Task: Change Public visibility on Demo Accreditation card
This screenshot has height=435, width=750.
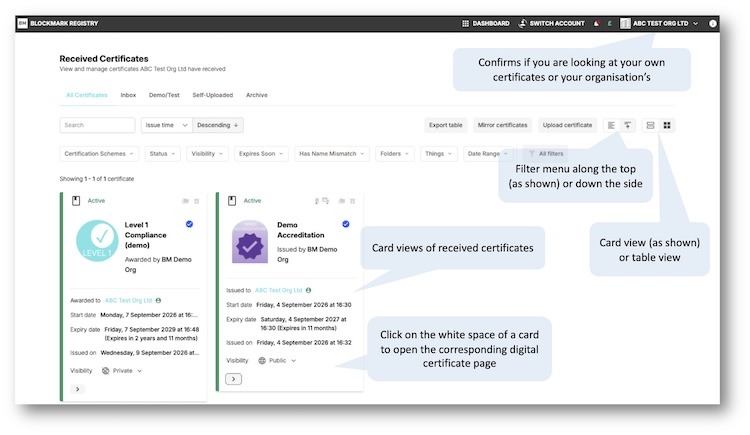Action: [x=277, y=361]
